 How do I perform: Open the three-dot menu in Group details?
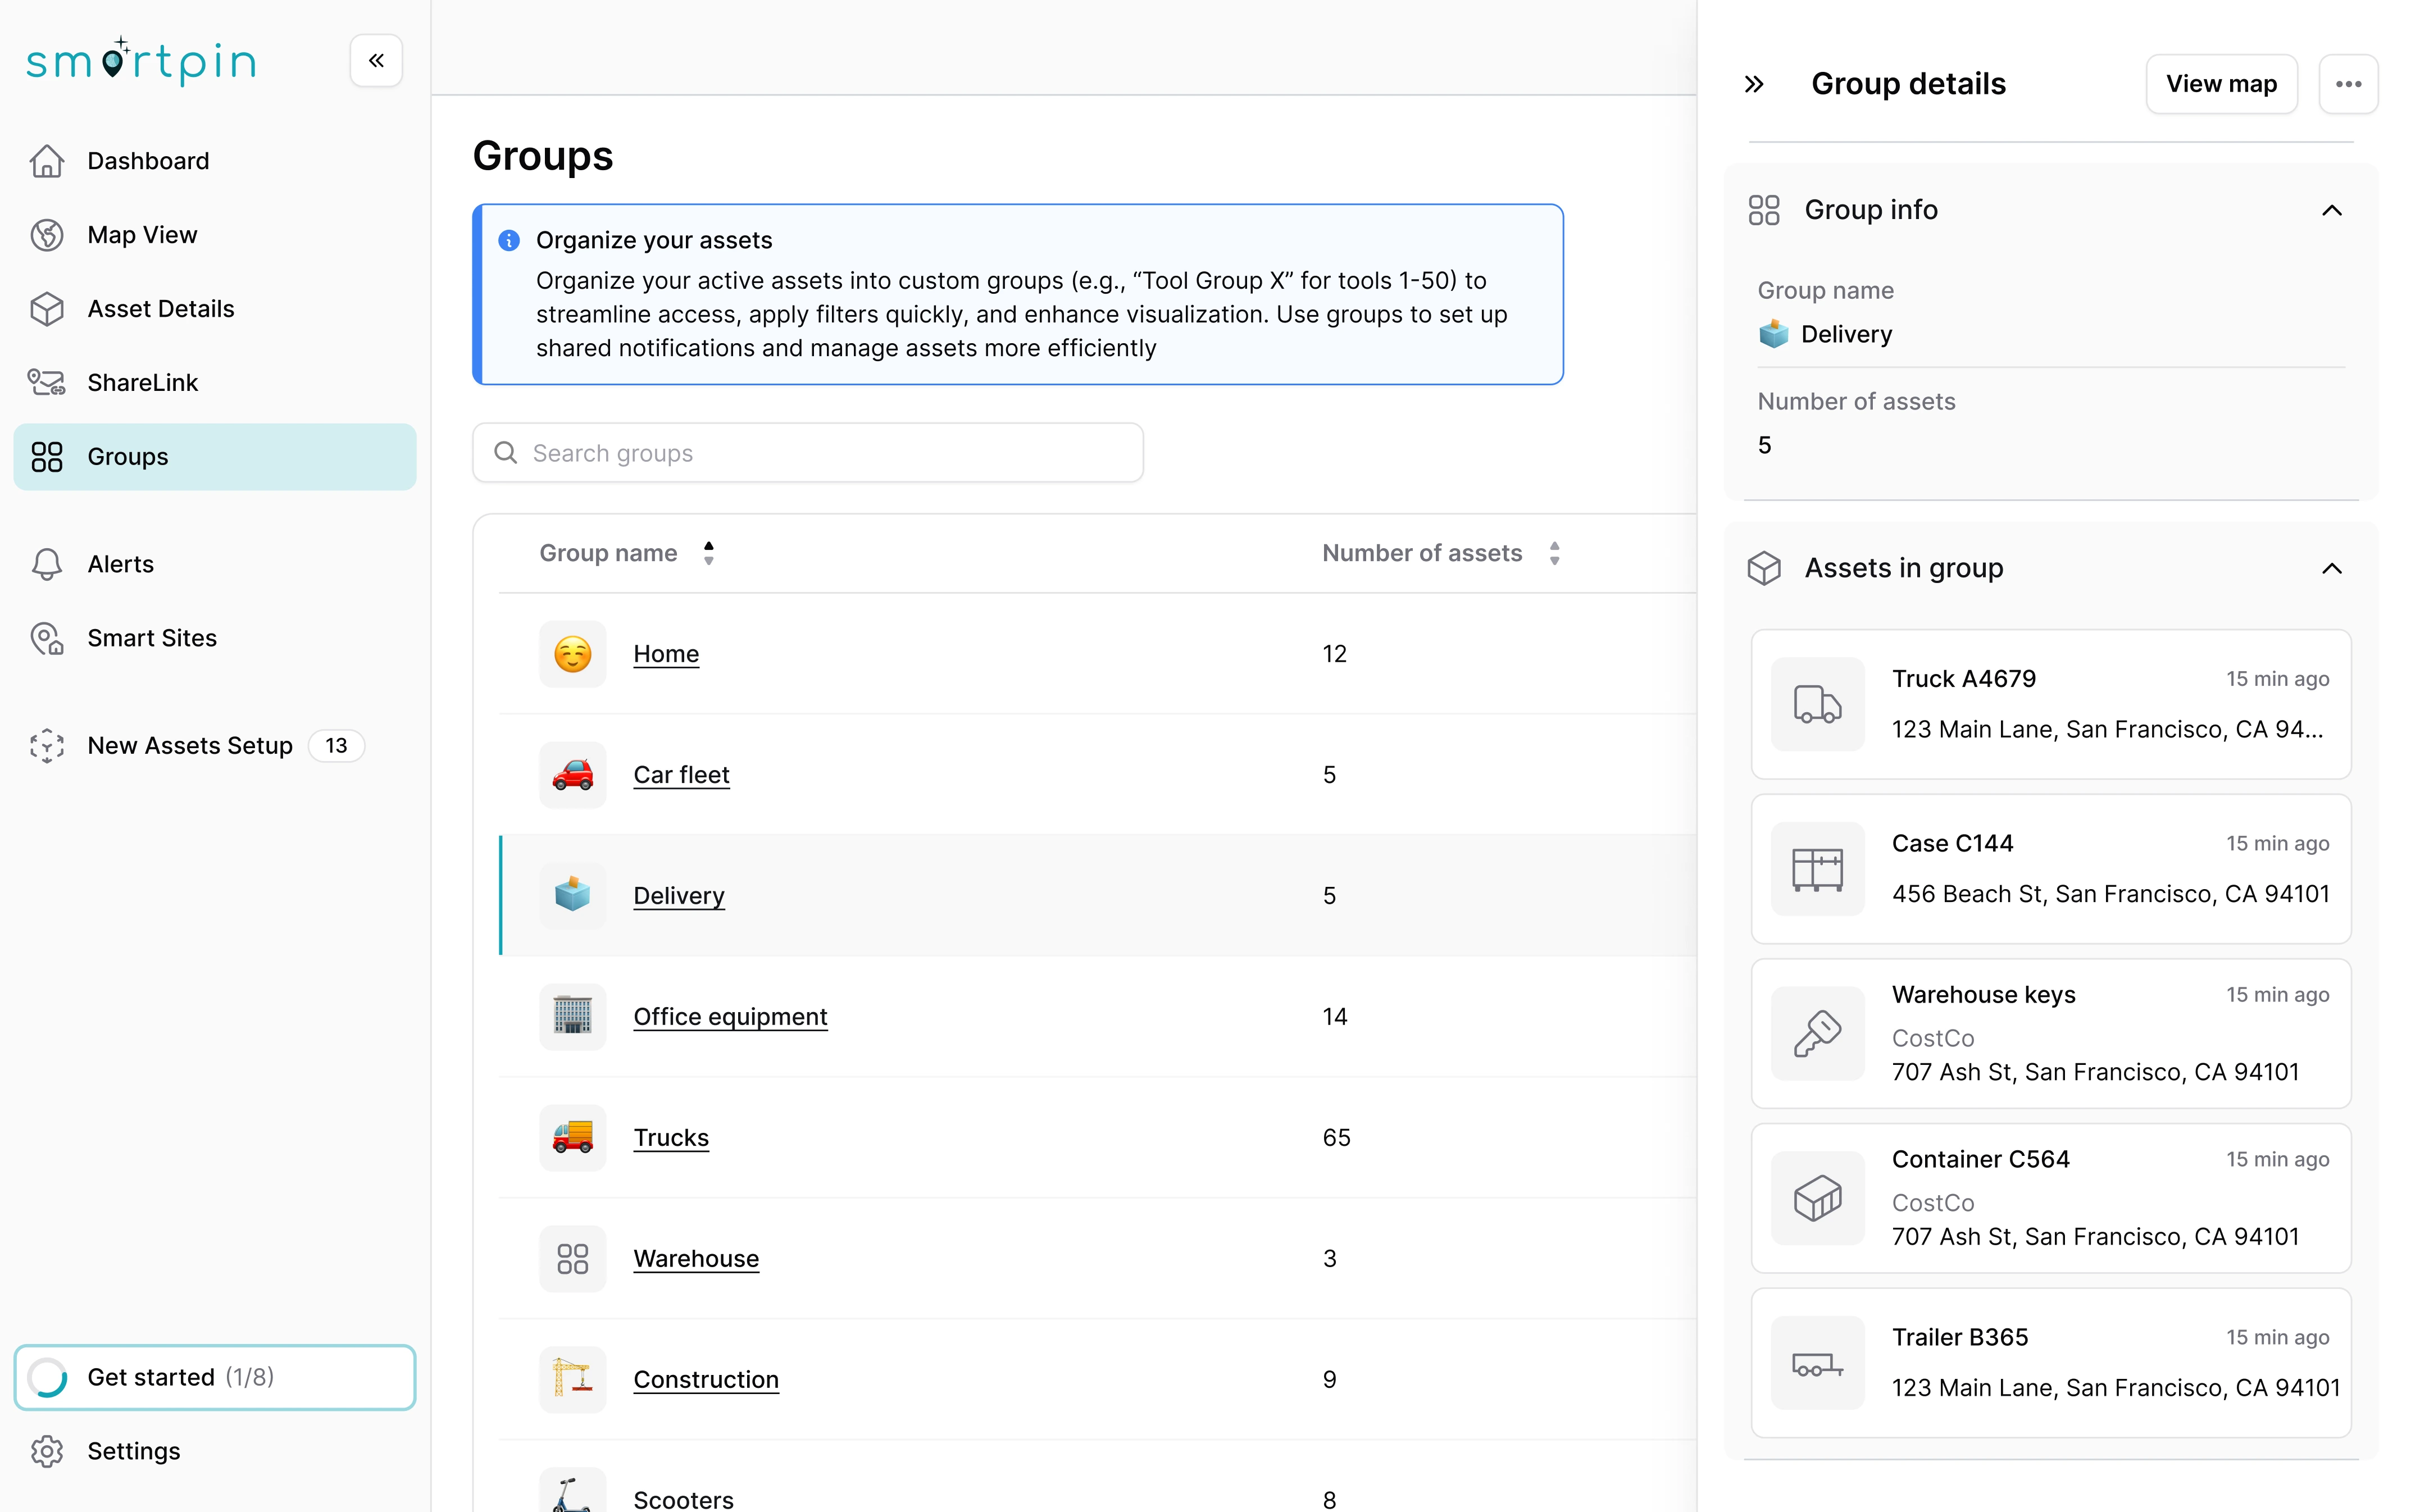pos(2349,83)
